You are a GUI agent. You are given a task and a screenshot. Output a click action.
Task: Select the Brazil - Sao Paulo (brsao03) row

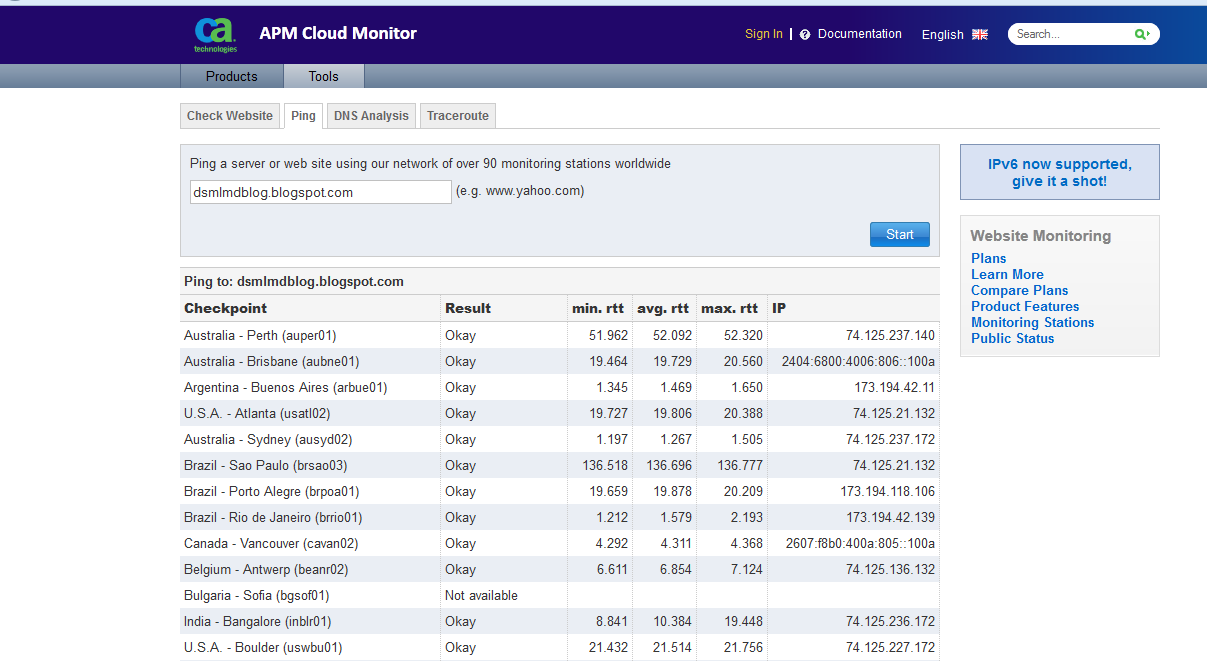pos(560,465)
